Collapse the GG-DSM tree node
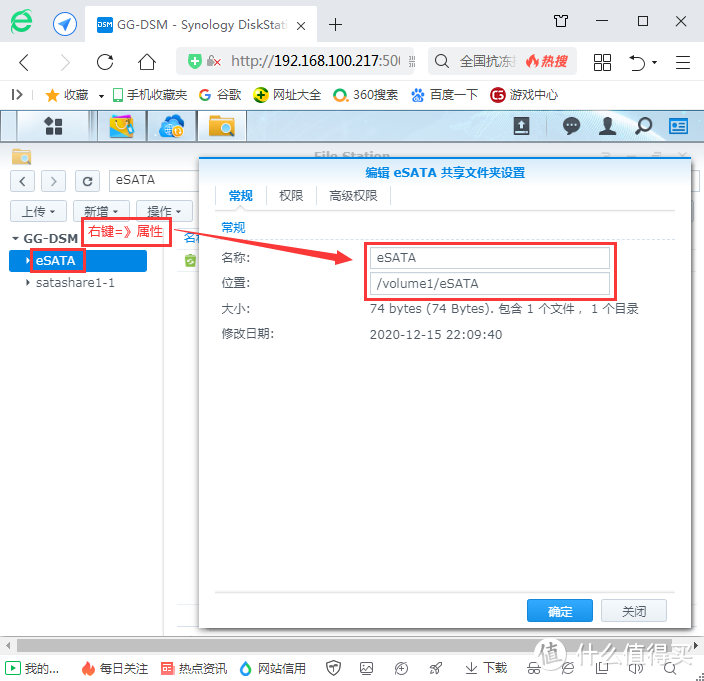This screenshot has width=704, height=681. coord(15,238)
